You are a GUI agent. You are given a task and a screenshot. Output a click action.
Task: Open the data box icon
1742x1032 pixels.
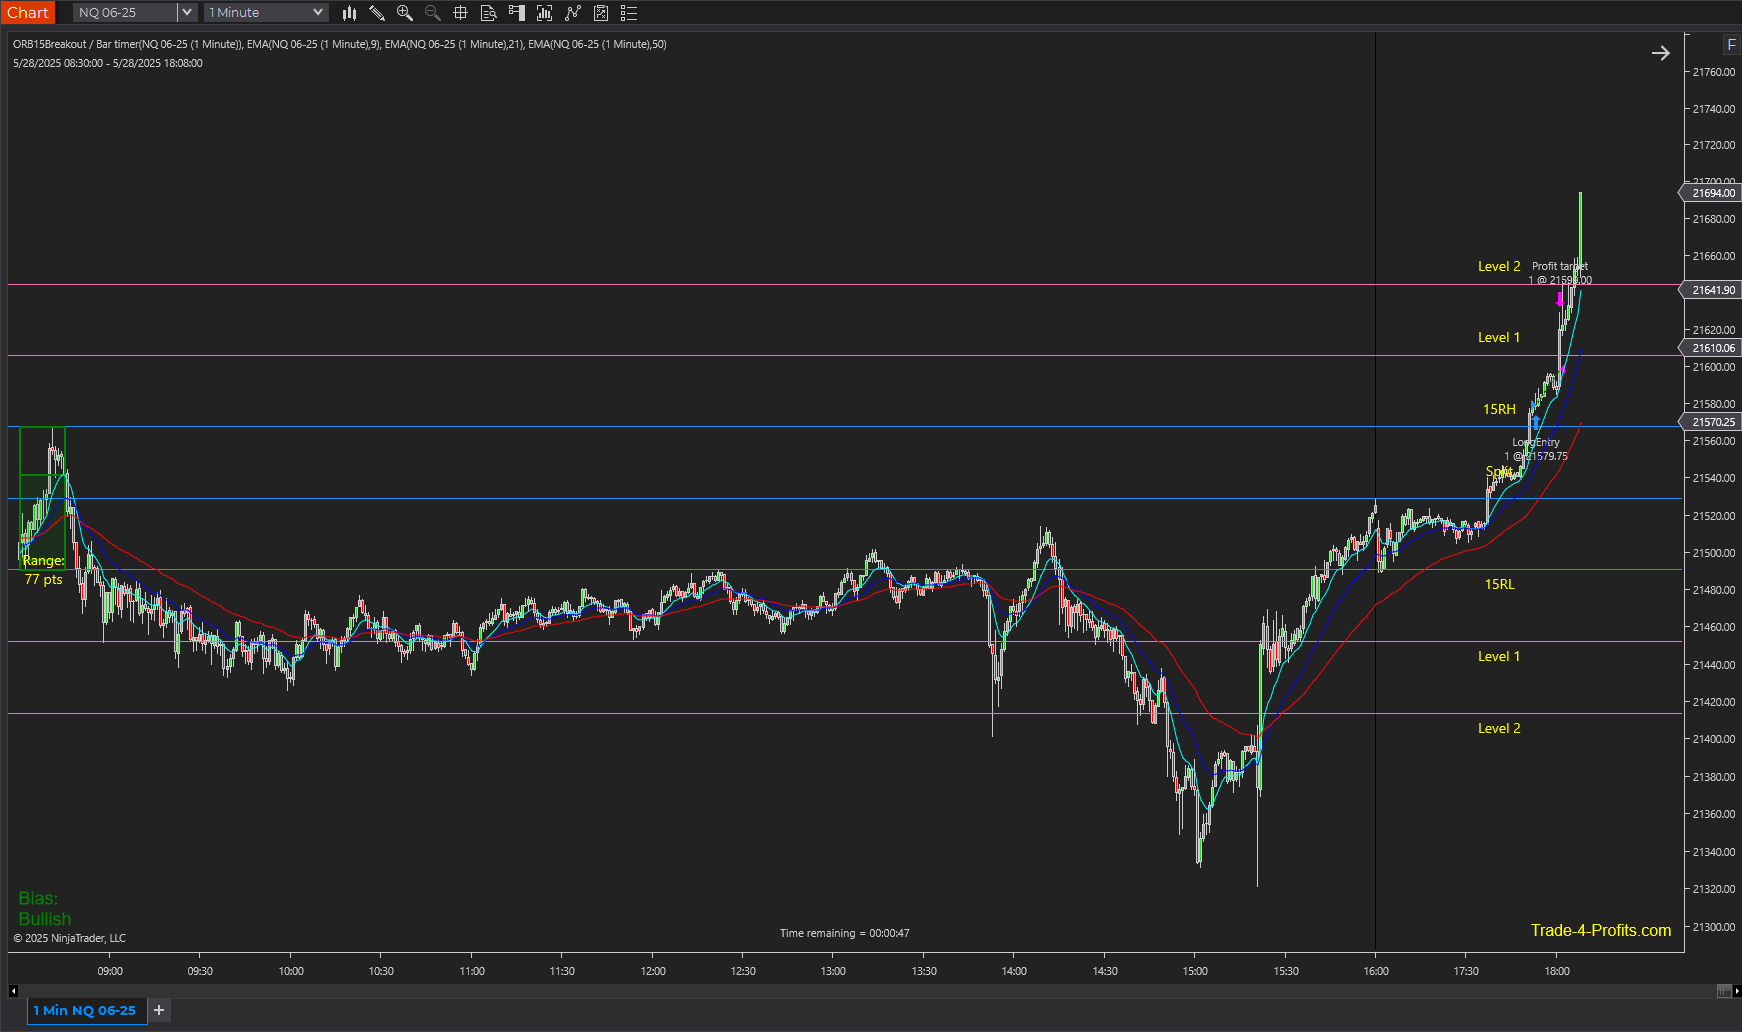point(489,13)
